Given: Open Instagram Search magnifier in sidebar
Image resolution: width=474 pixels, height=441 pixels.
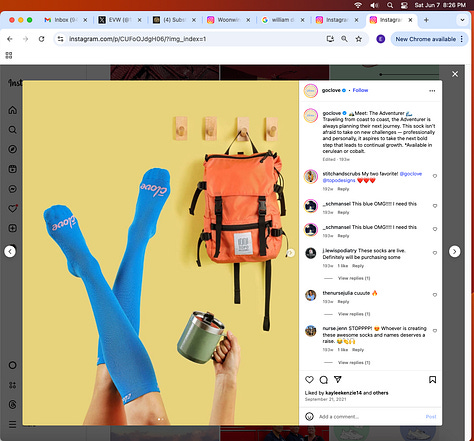Looking at the screenshot, I should pos(13,130).
